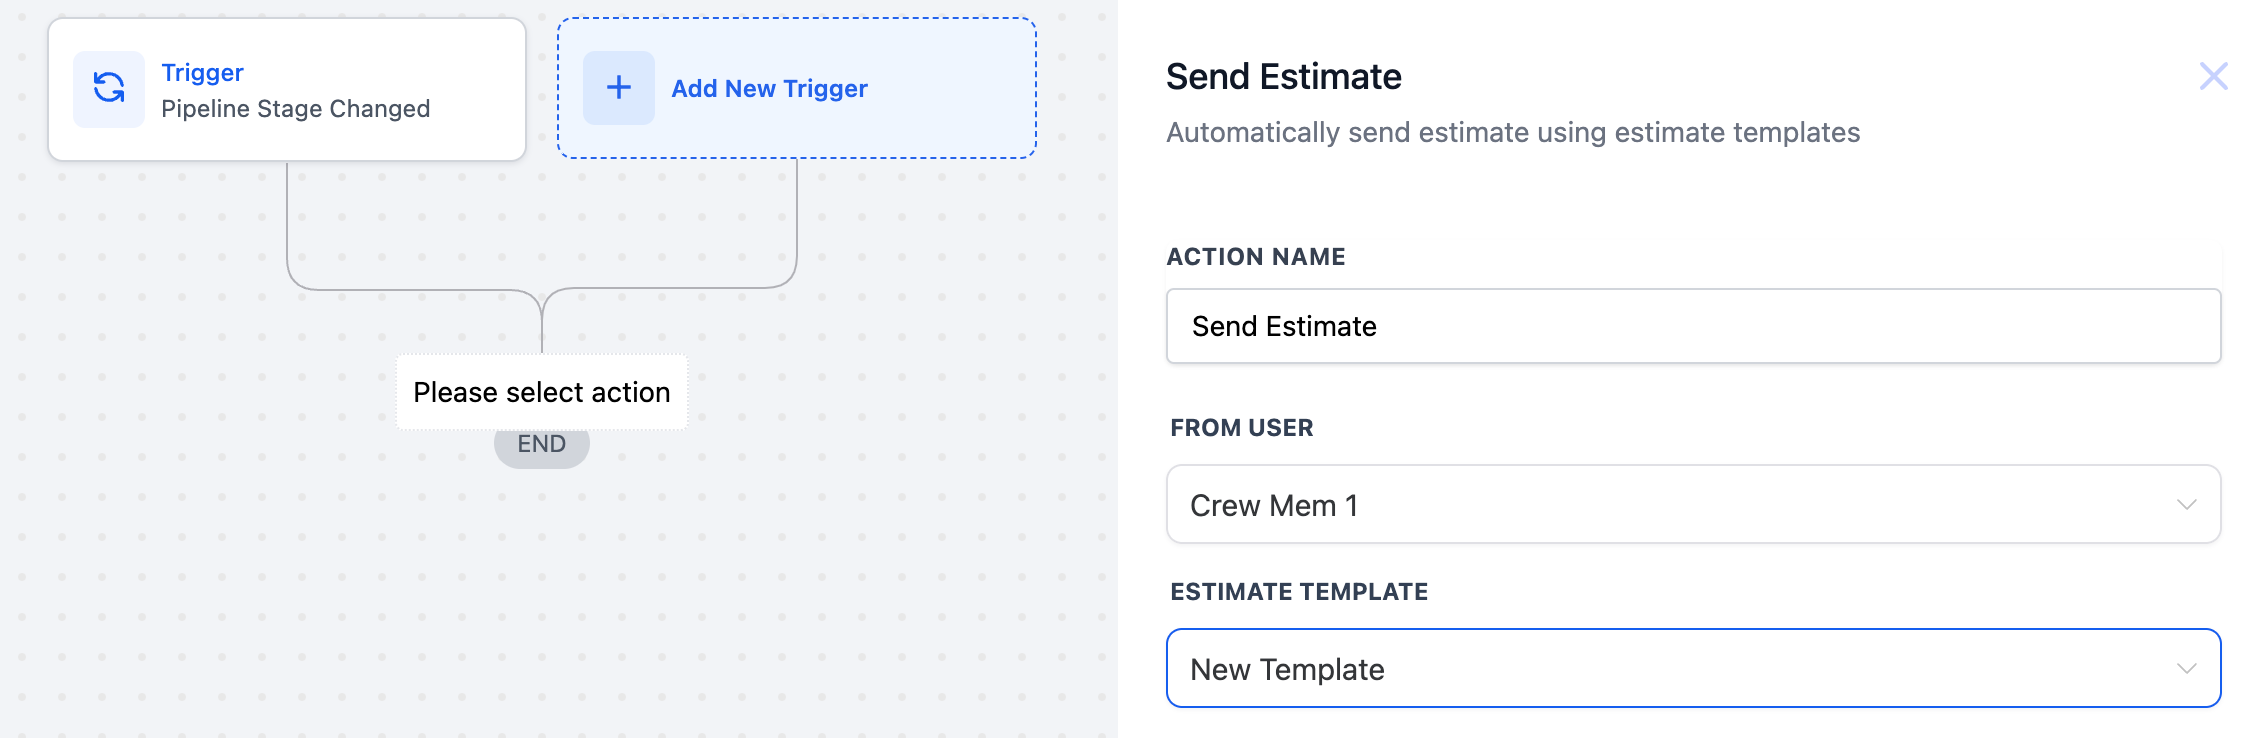Click the plus icon for new trigger
This screenshot has height=738, width=2266.
pos(619,88)
